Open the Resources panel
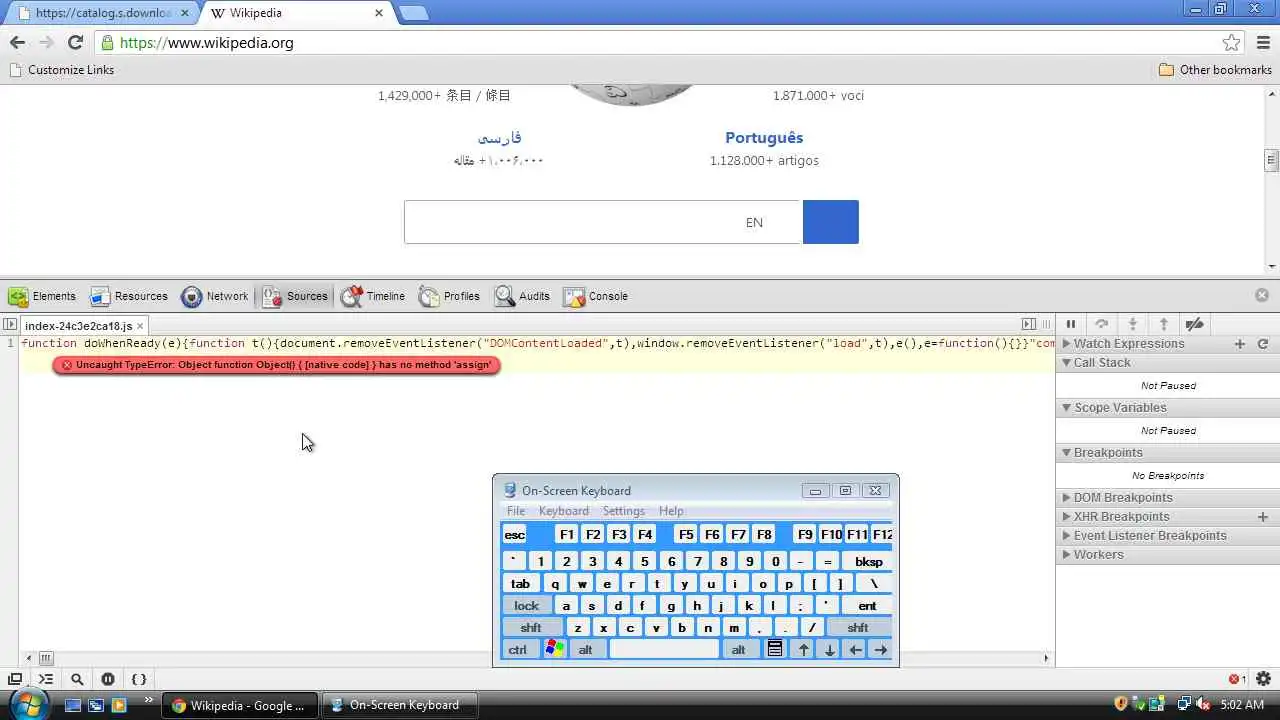The width and height of the screenshot is (1280, 720). (x=129, y=296)
